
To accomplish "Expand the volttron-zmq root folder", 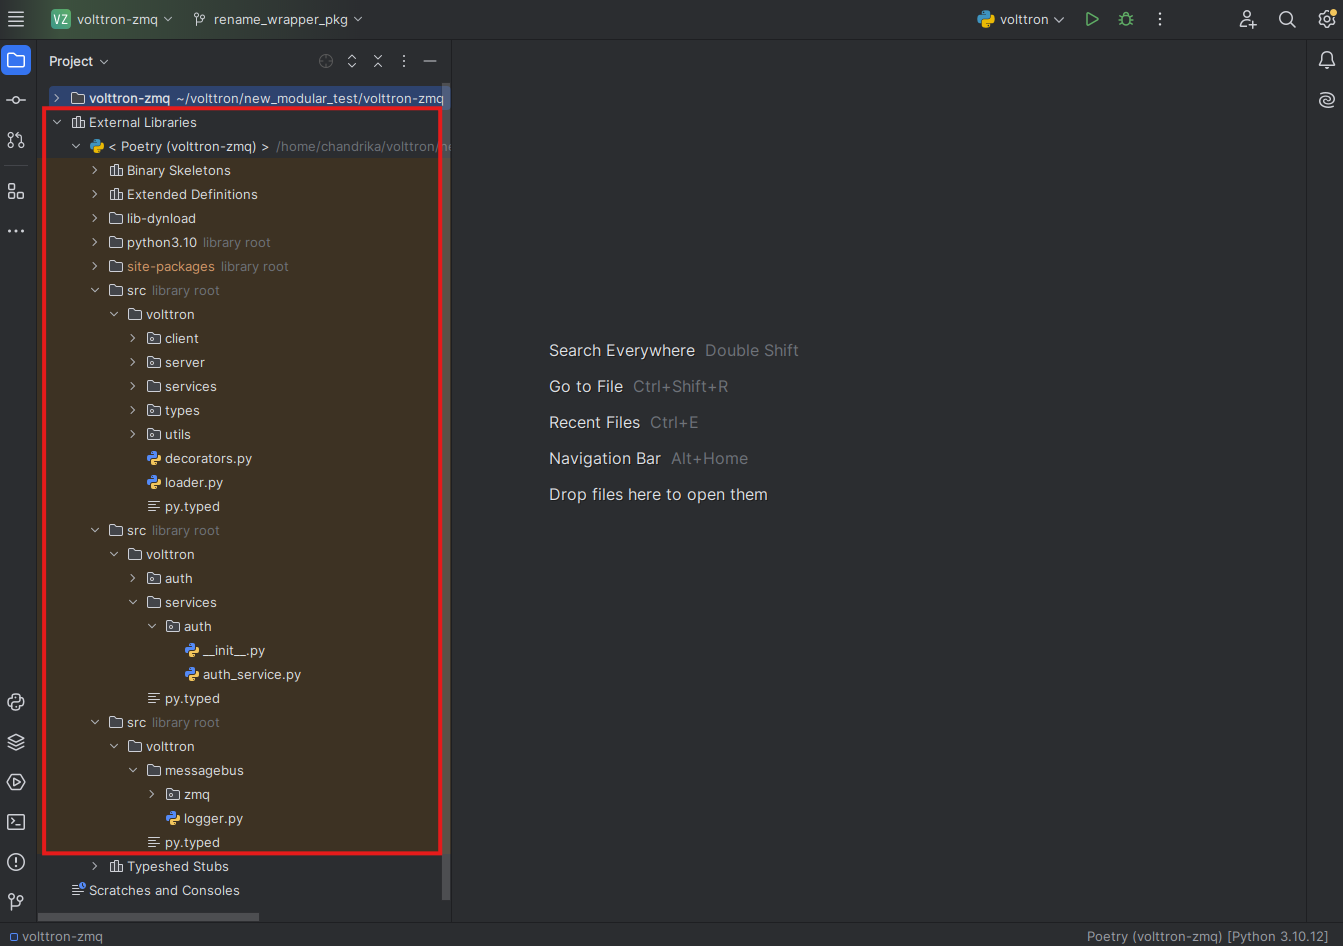I will coord(57,98).
